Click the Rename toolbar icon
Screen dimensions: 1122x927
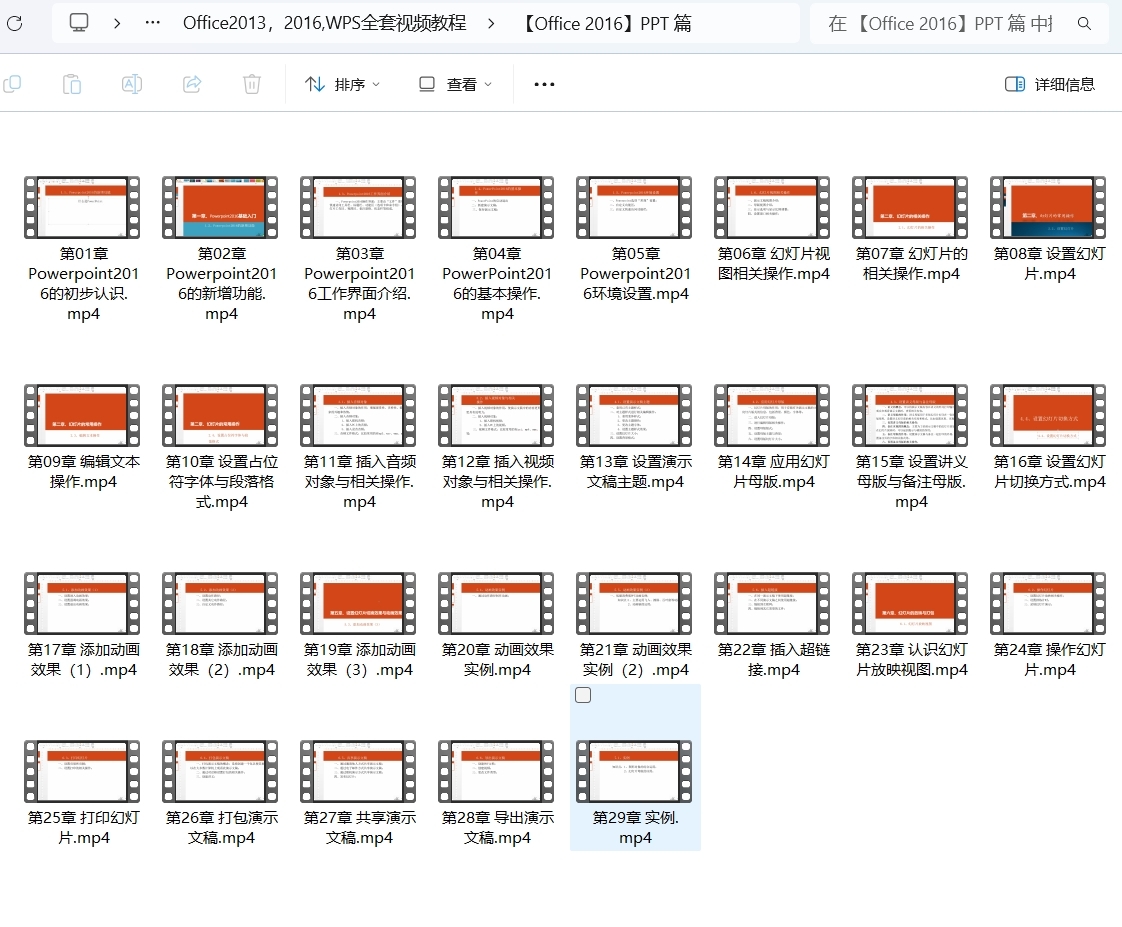[132, 84]
